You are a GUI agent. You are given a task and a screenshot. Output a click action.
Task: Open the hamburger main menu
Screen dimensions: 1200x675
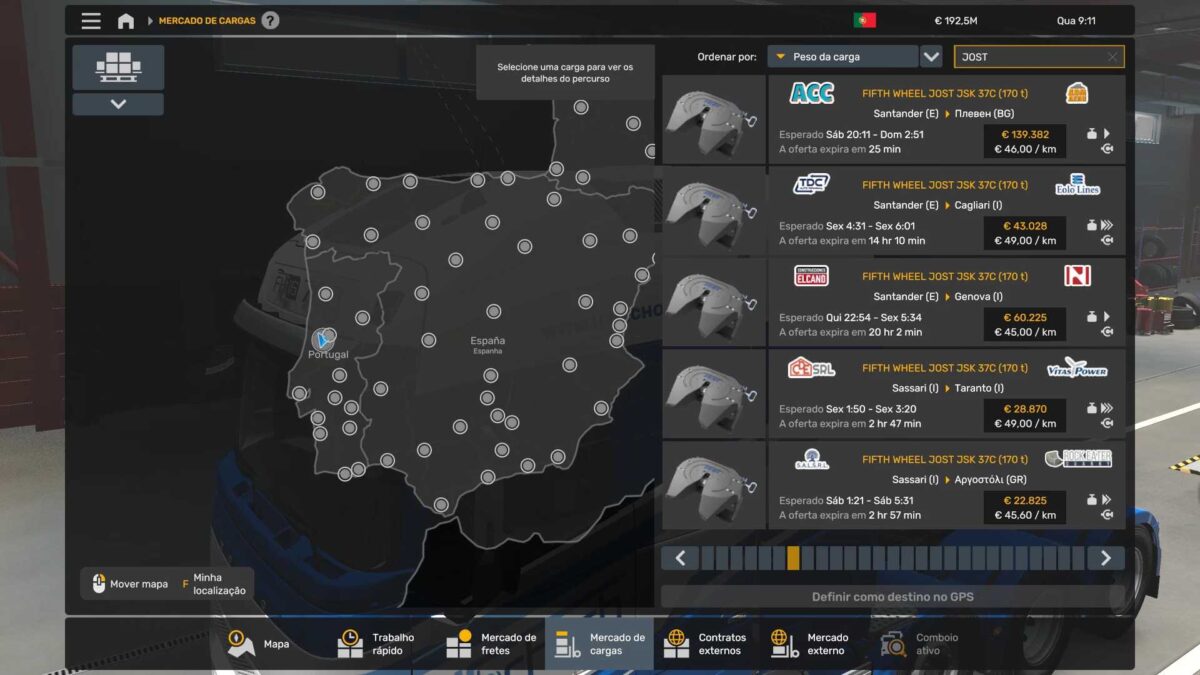point(91,21)
